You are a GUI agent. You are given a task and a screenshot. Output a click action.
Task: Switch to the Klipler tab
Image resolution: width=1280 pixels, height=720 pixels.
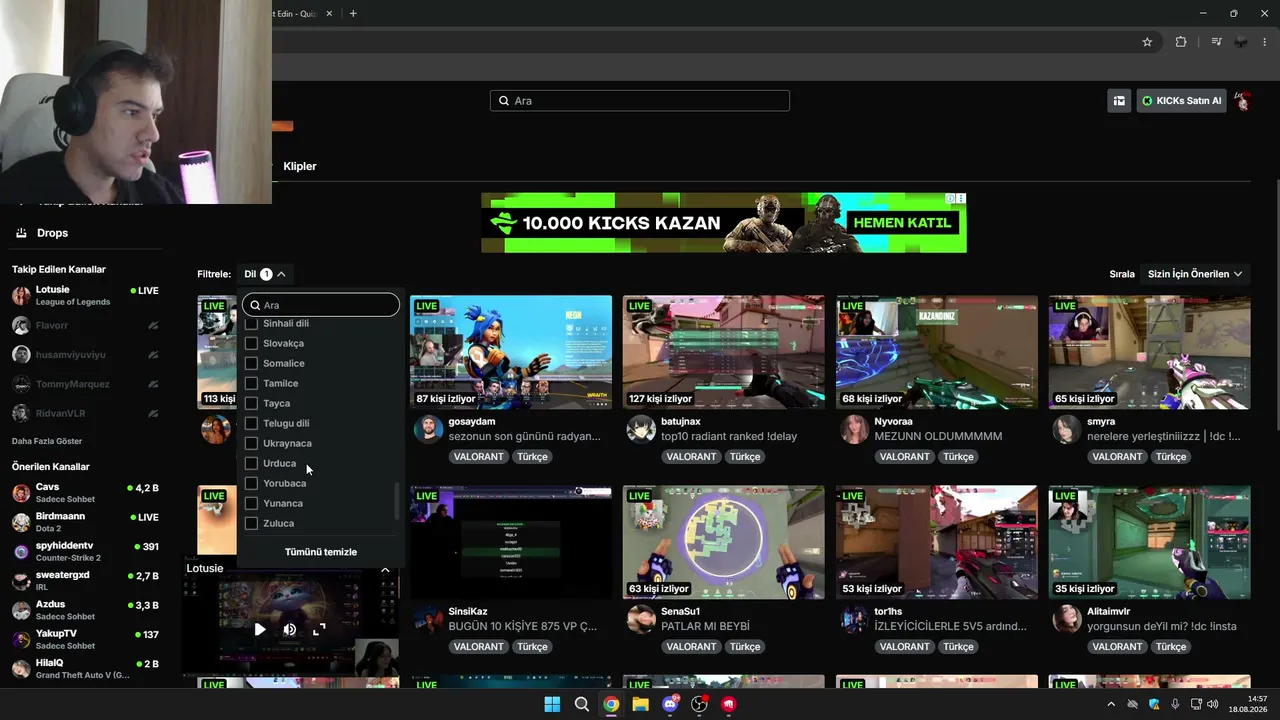pos(300,166)
